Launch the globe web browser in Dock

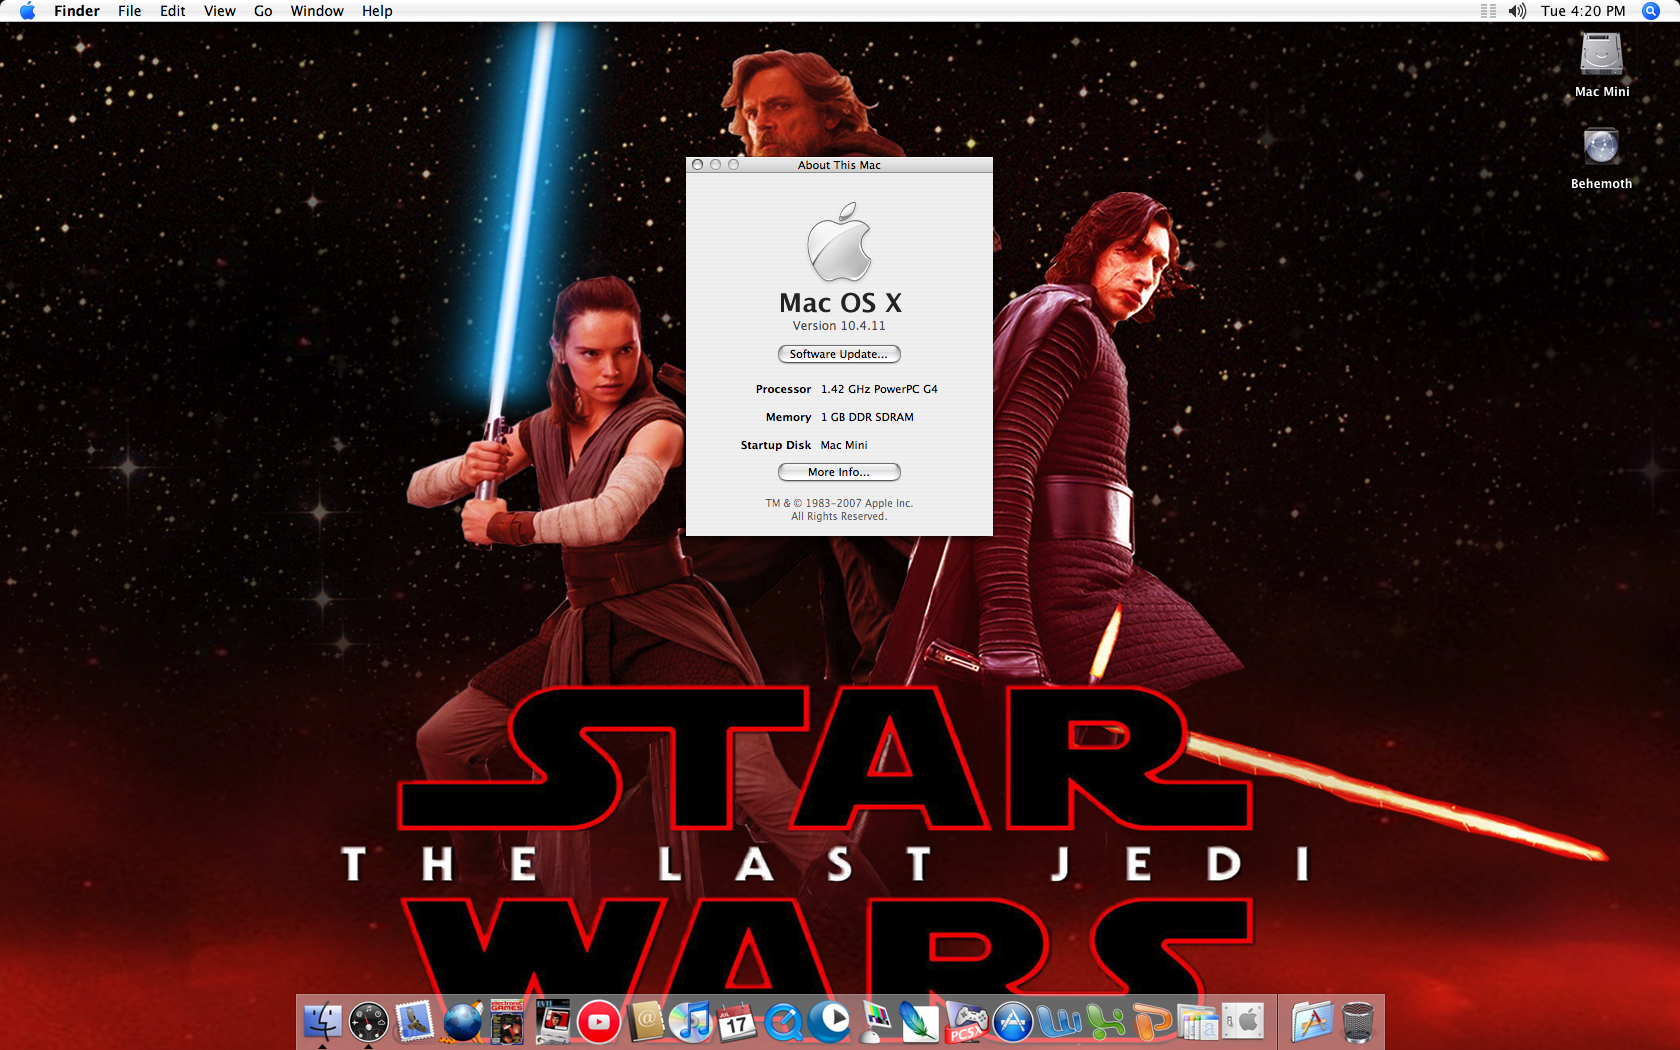point(462,1021)
